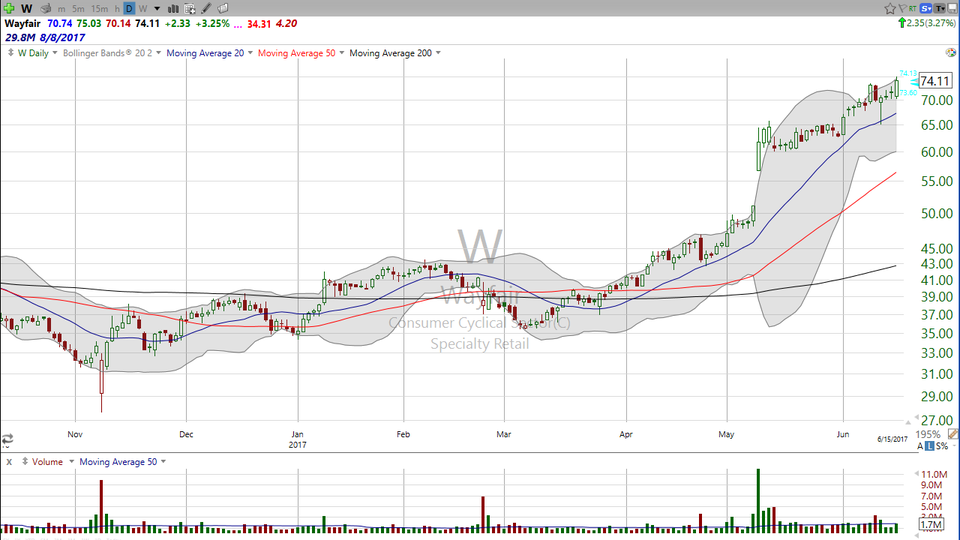
Task: Open the T dropdown button
Action: point(940,8)
